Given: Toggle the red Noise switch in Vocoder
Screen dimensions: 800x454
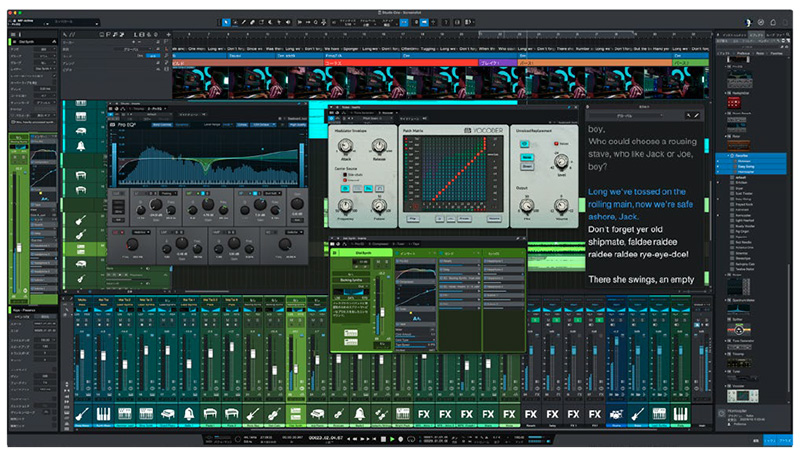Looking at the screenshot, I should click(x=556, y=144).
